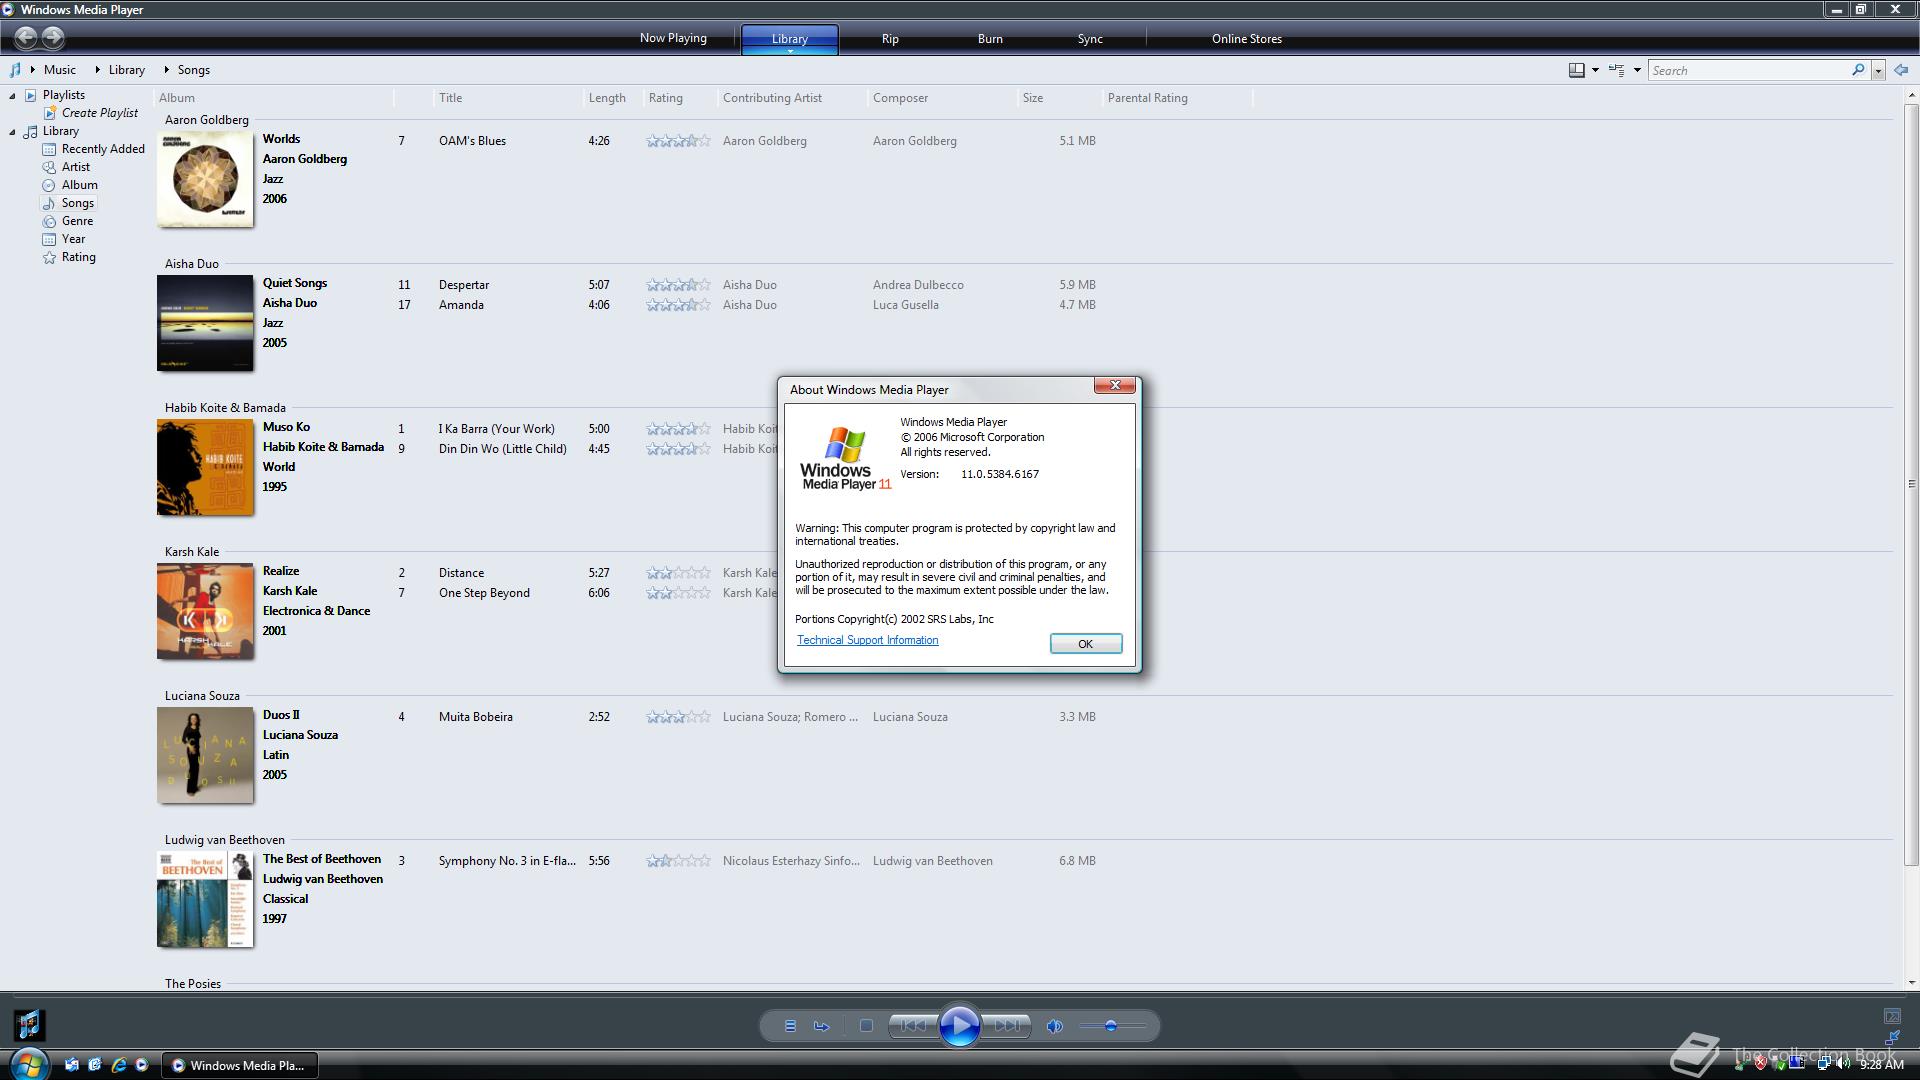Screen dimensions: 1920x1080
Task: Open the Technical Support Information link
Action: 867,640
